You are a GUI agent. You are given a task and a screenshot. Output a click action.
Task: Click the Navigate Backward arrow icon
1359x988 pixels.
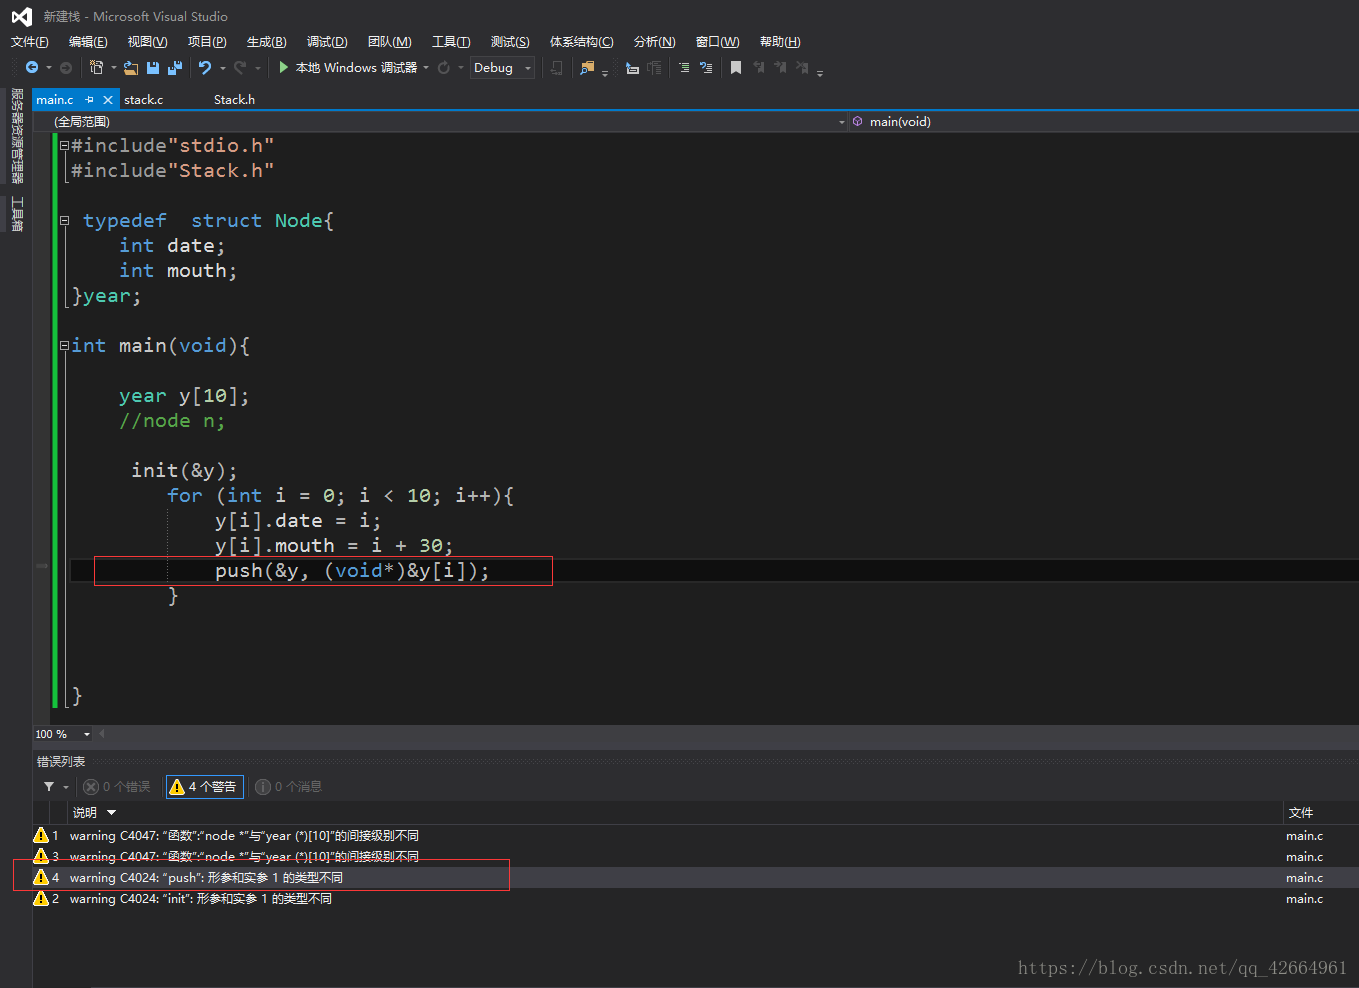(x=32, y=67)
